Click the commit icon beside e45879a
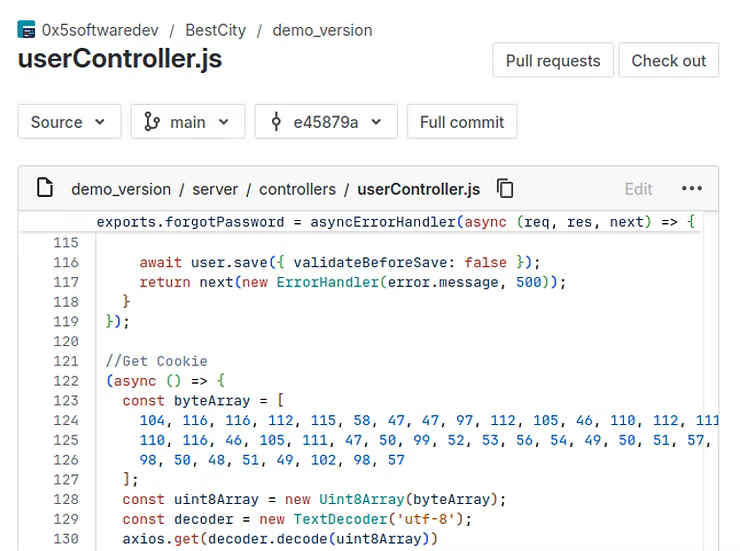Screen dimensions: 740x551 tap(276, 122)
